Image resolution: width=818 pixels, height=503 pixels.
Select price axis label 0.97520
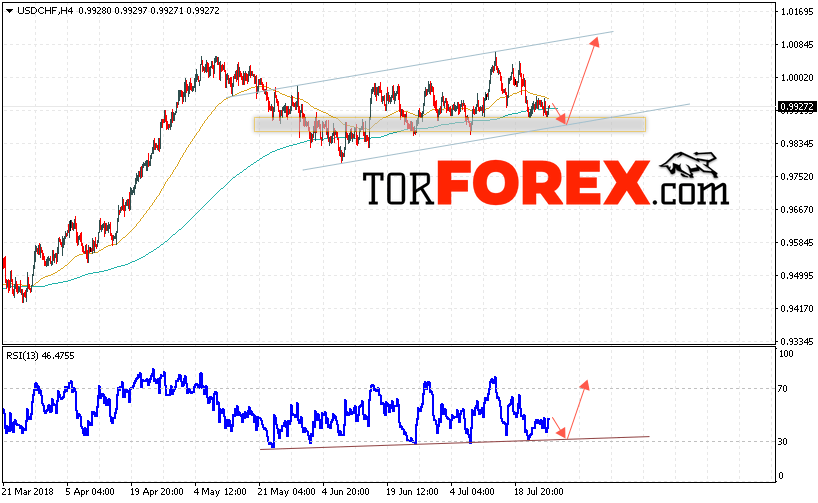pos(797,177)
